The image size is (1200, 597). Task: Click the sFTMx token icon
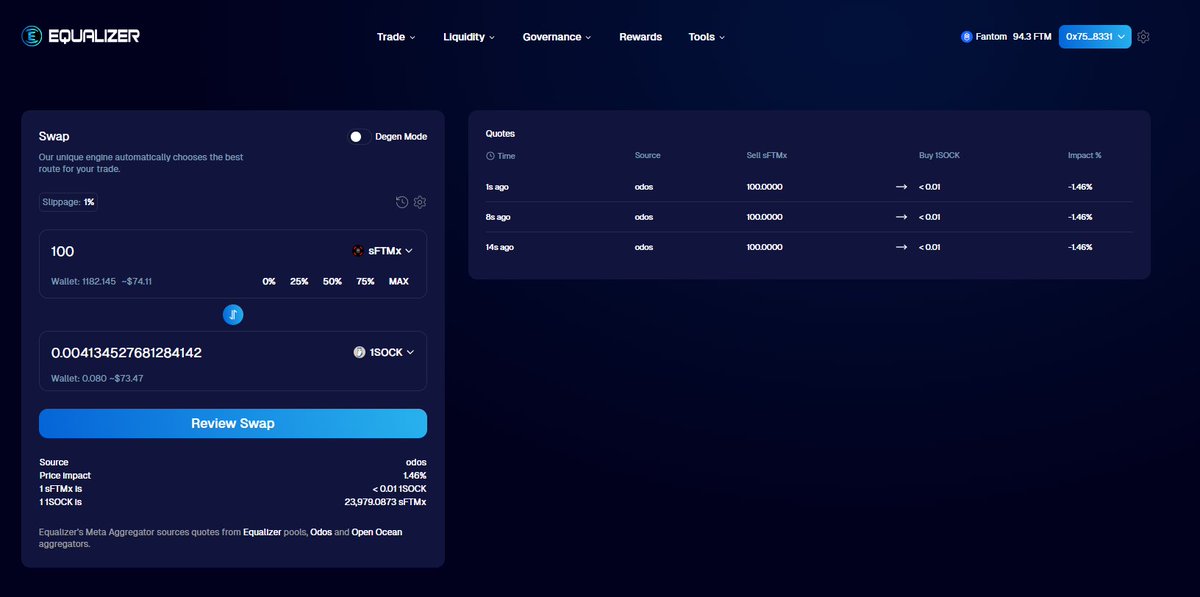(358, 251)
